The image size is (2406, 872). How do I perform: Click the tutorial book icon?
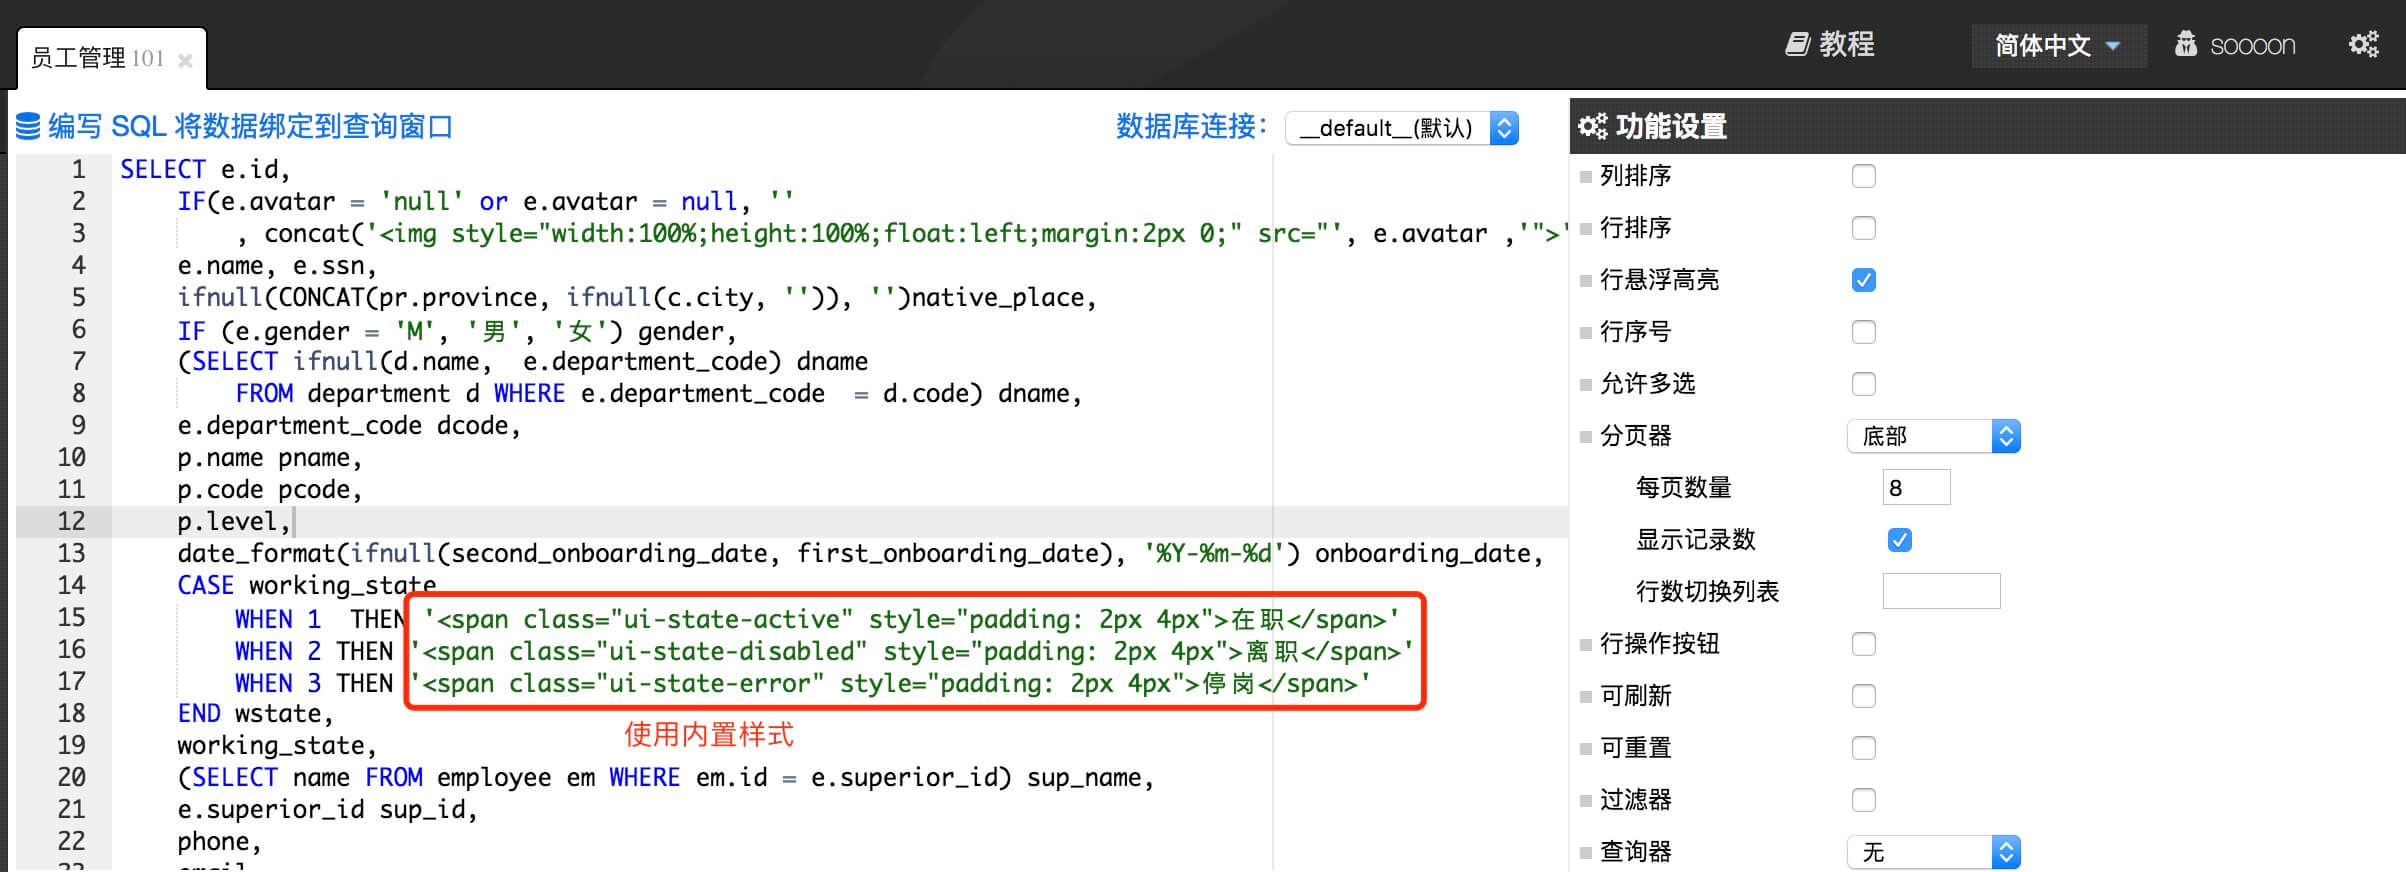click(x=1797, y=45)
